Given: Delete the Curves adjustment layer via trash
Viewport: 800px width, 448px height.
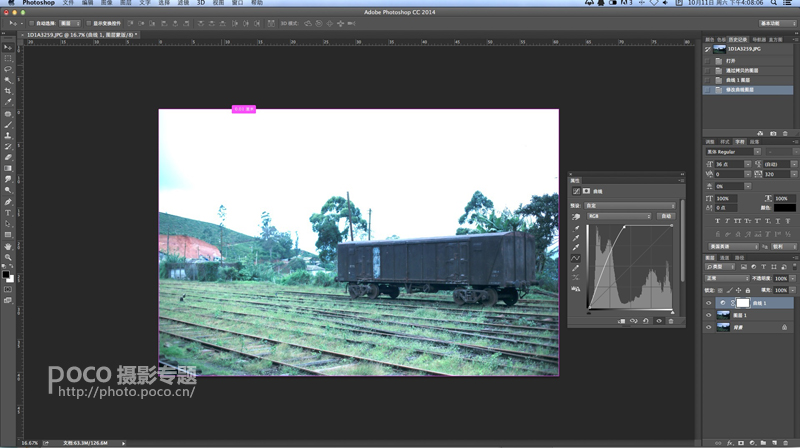Looking at the screenshot, I should (x=671, y=321).
